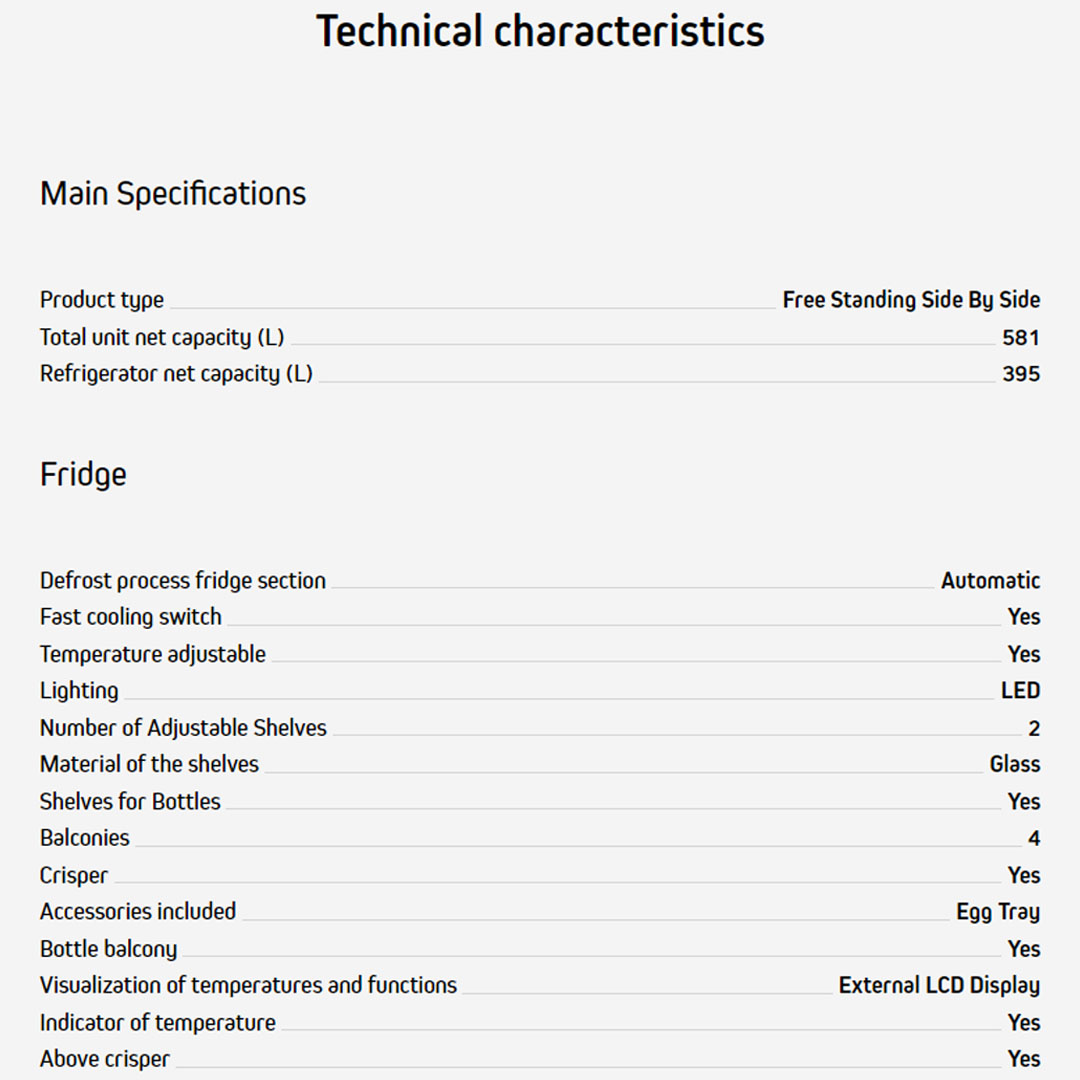The image size is (1080, 1080).
Task: Click the Technical characteristics page title
Action: click(540, 31)
